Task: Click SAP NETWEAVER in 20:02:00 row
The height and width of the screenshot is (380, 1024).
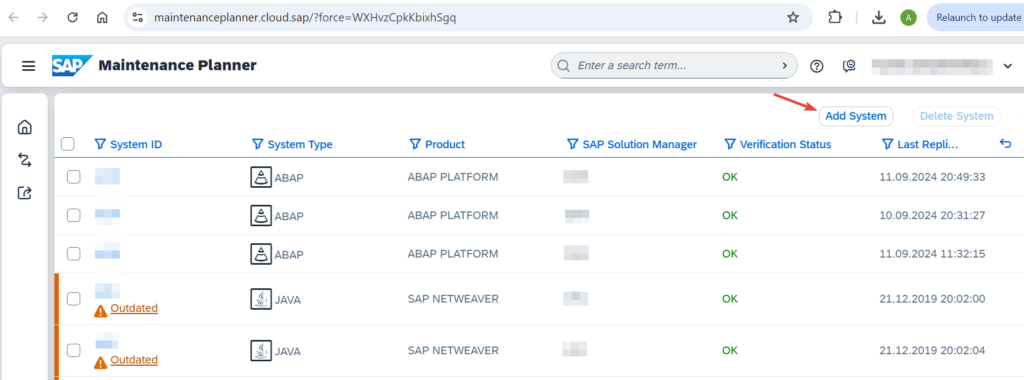Action: [453, 299]
